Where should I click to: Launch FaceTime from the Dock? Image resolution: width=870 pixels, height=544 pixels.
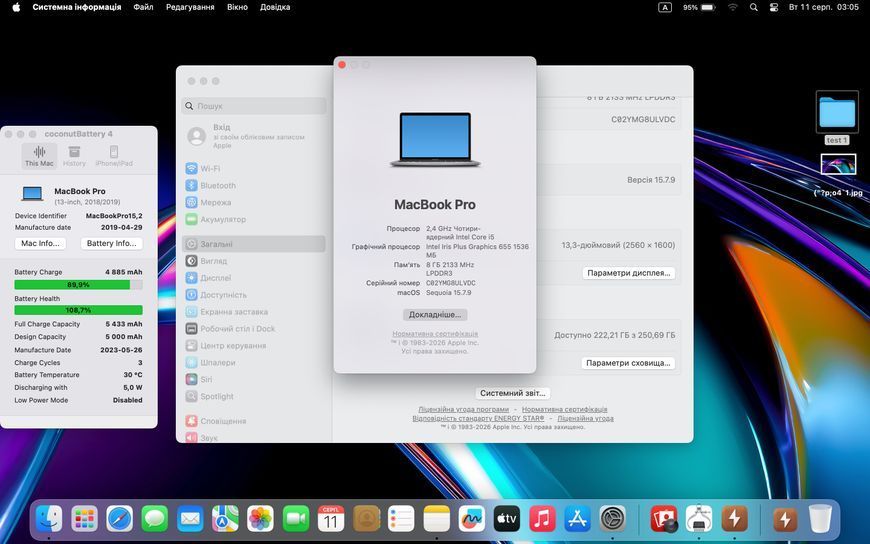(296, 520)
